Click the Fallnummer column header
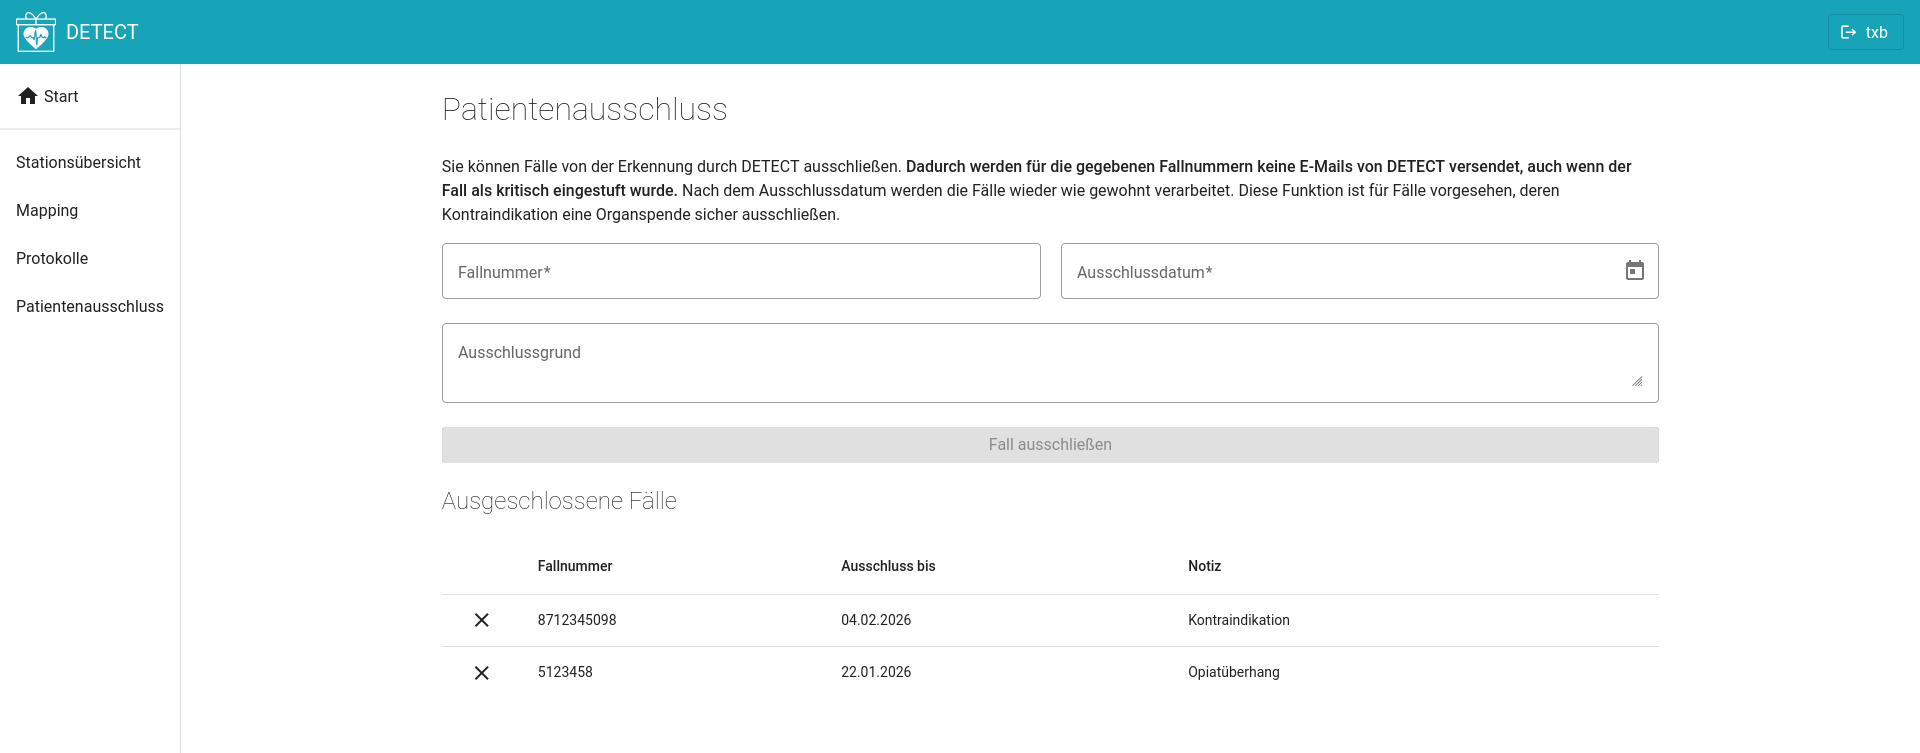 tap(575, 566)
